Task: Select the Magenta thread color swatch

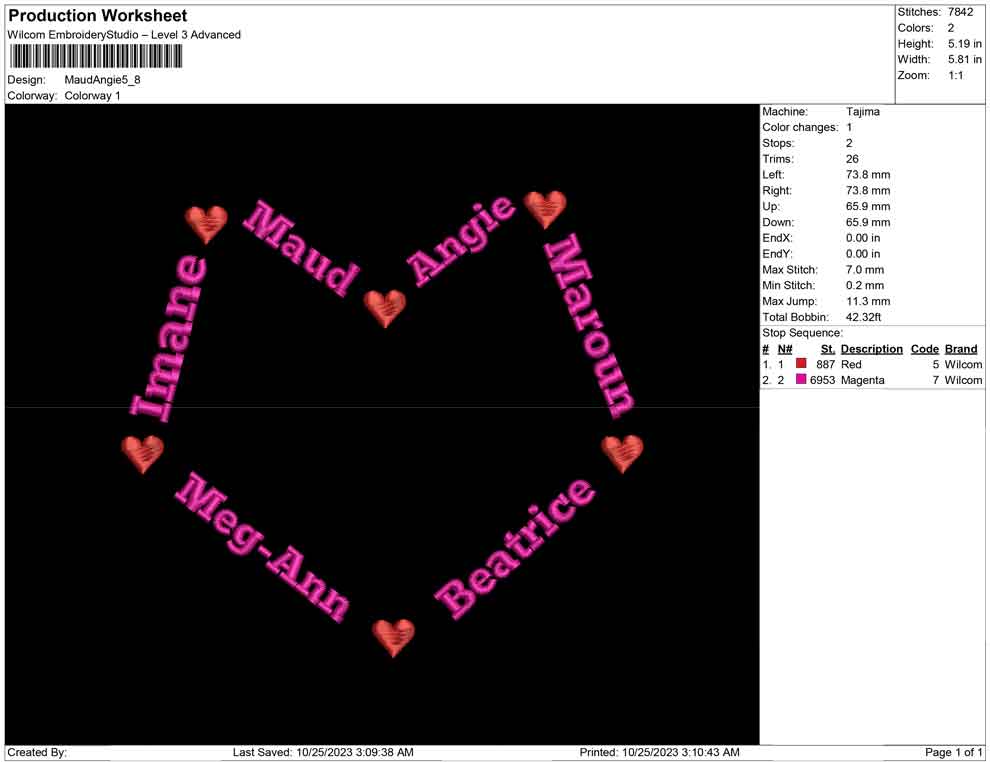Action: (801, 380)
